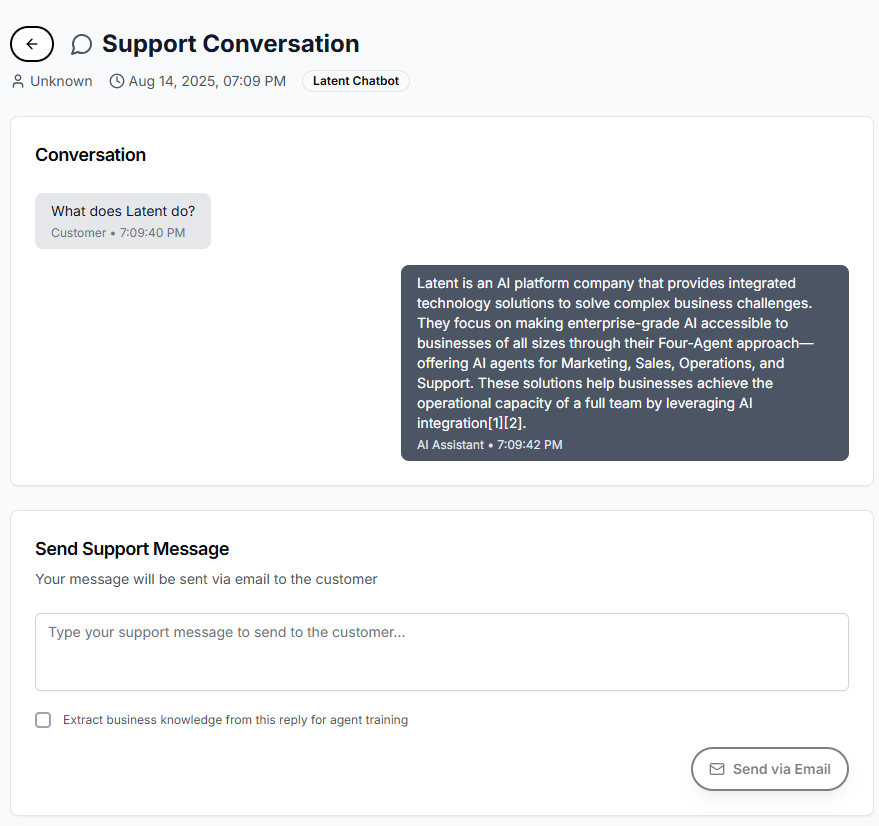
Task: Click the 'Extract business knowledge' checkbox label text
Action: click(235, 720)
